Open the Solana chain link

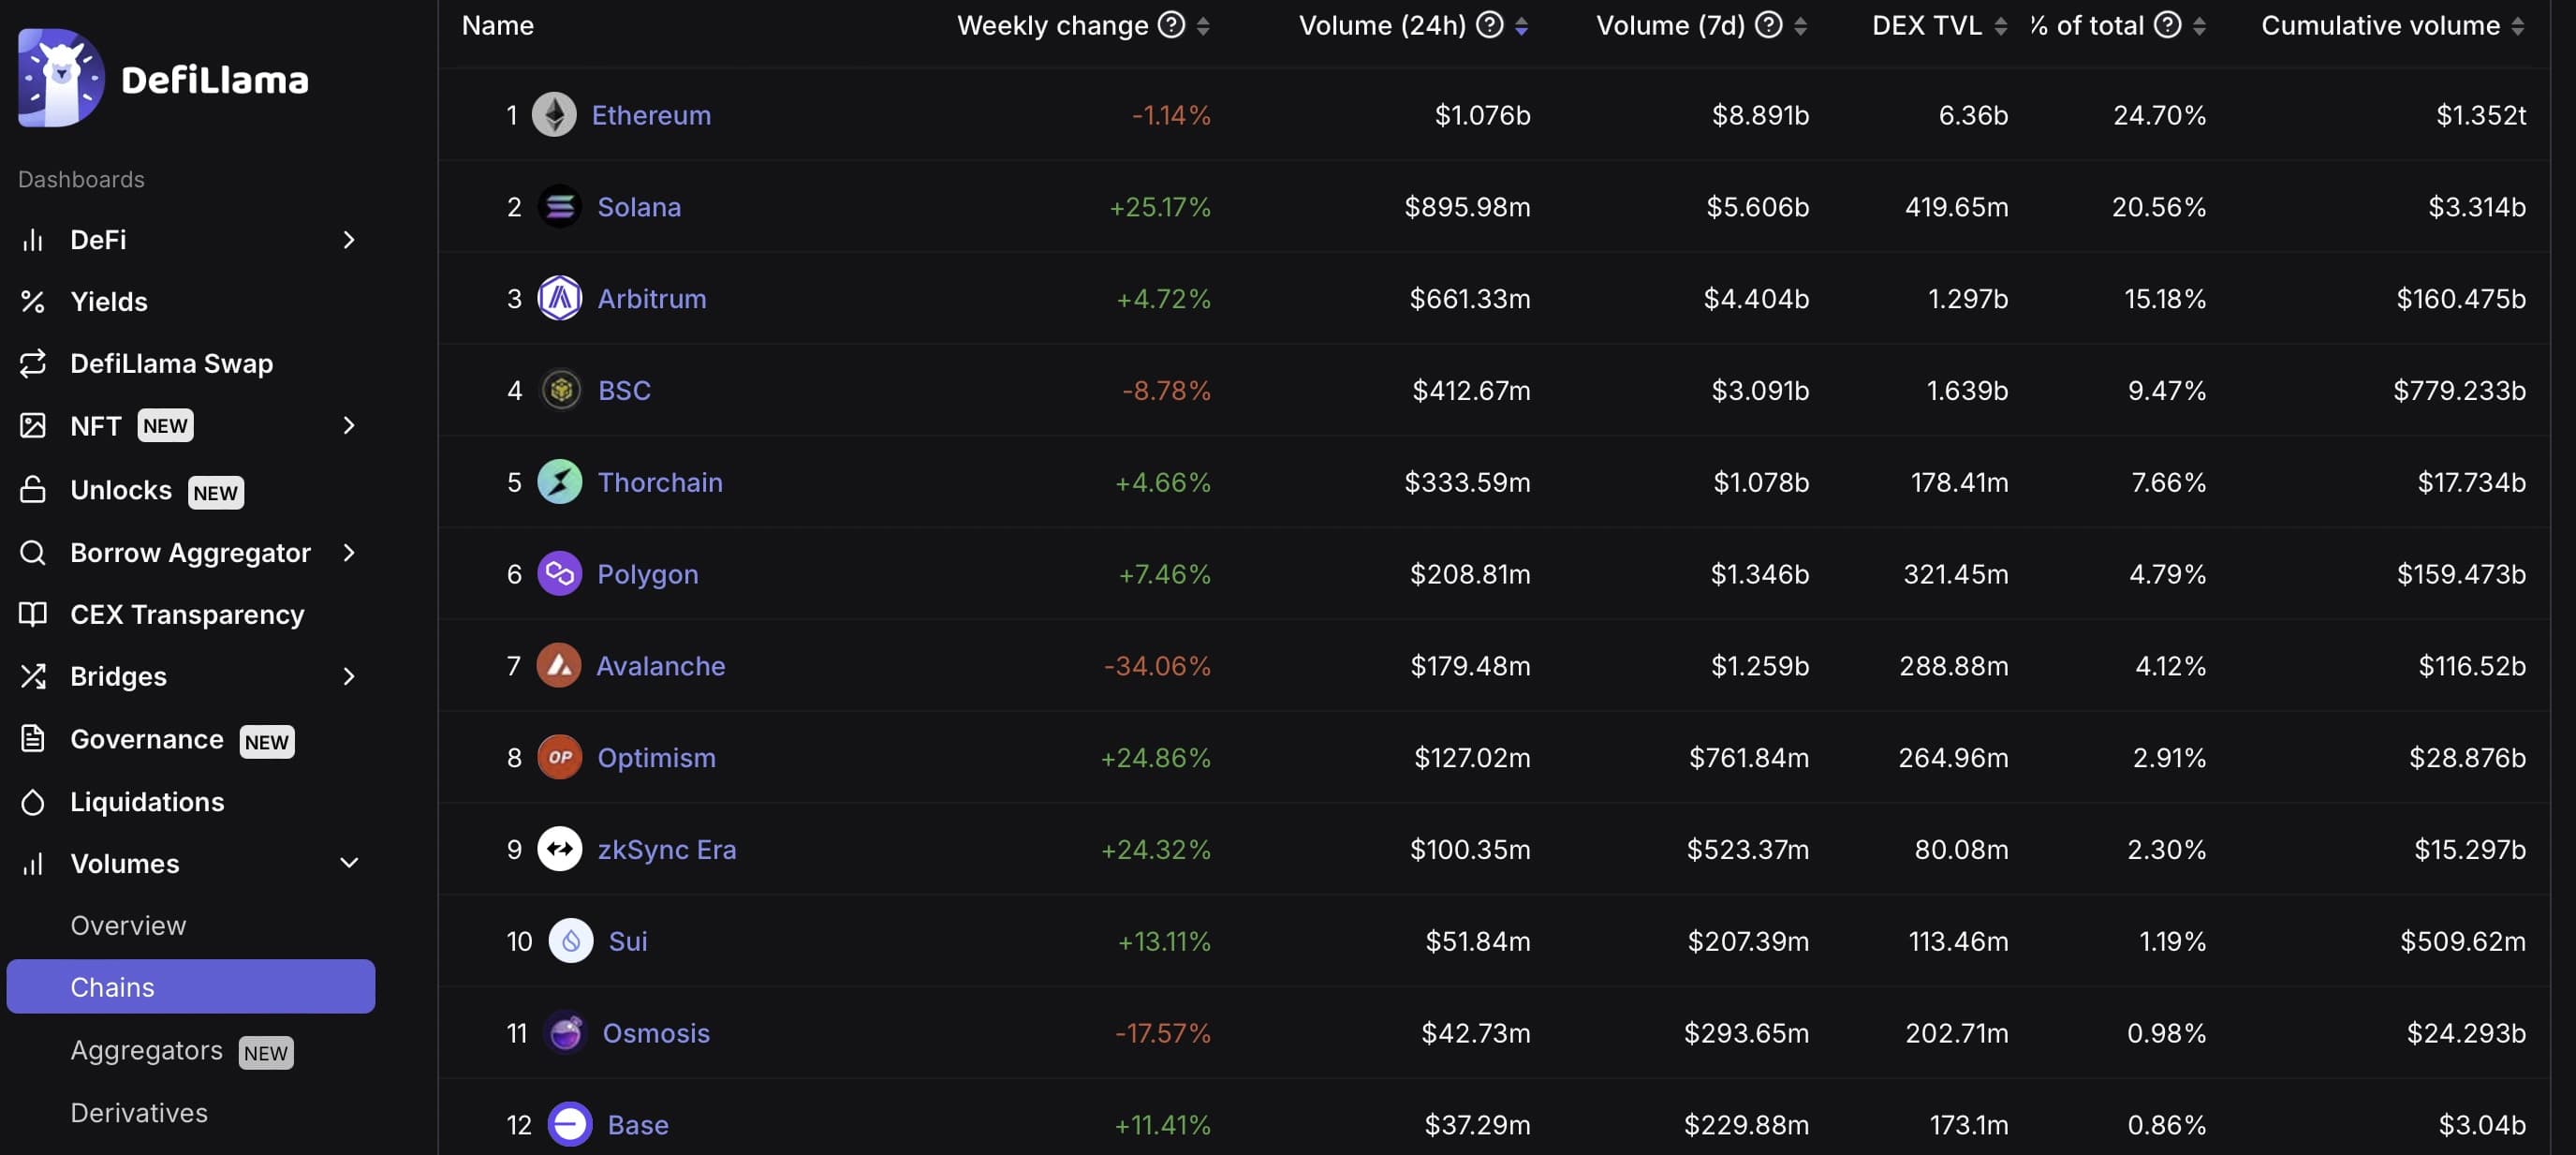tap(639, 207)
